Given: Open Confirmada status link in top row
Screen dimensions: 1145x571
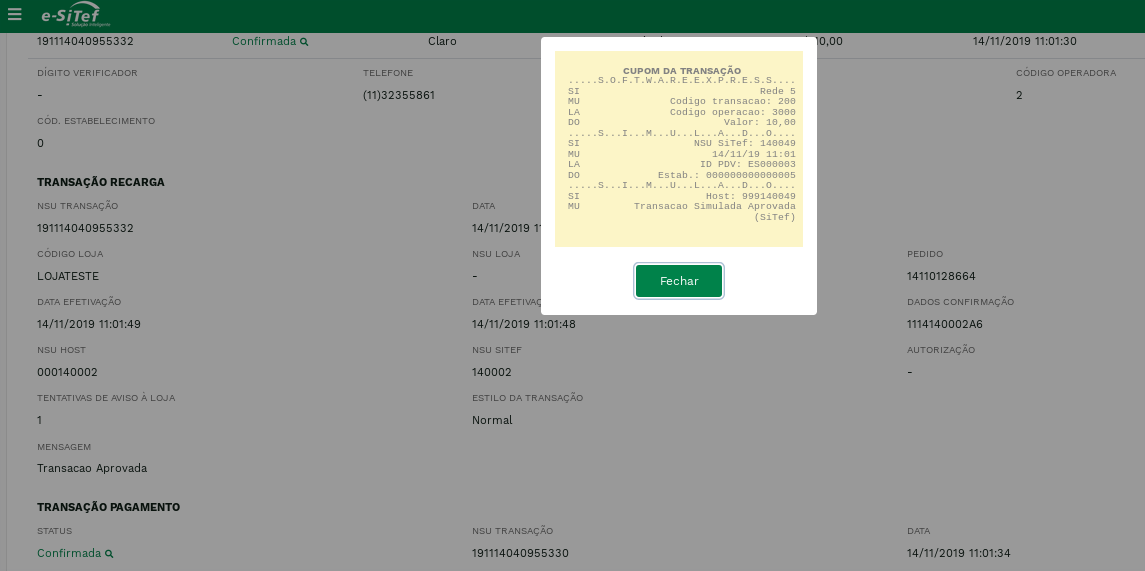Looking at the screenshot, I should pyautogui.click(x=264, y=42).
